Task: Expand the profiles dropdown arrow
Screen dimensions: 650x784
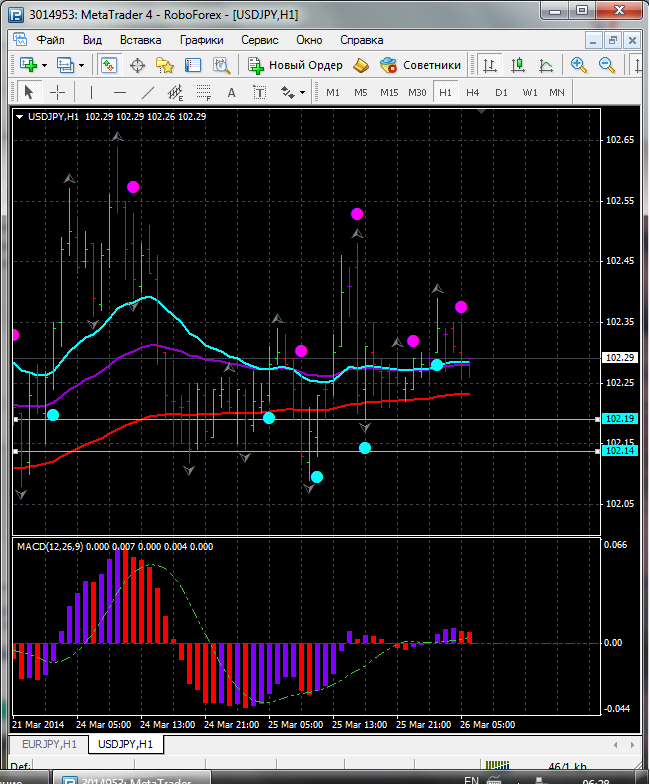Action: [81, 65]
